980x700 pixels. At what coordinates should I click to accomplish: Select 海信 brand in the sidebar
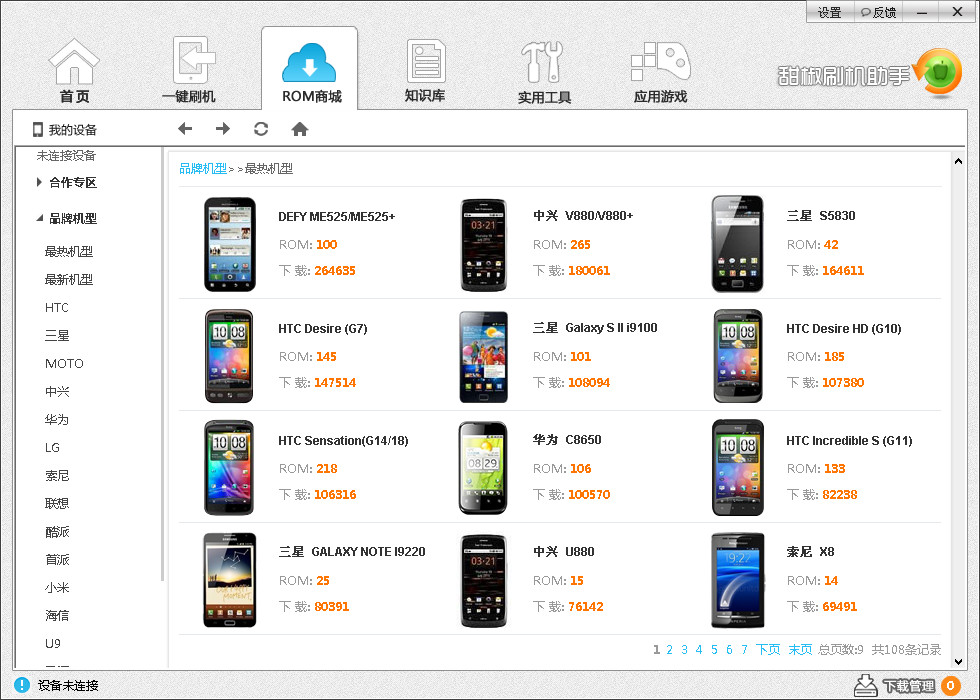[x=57, y=616]
